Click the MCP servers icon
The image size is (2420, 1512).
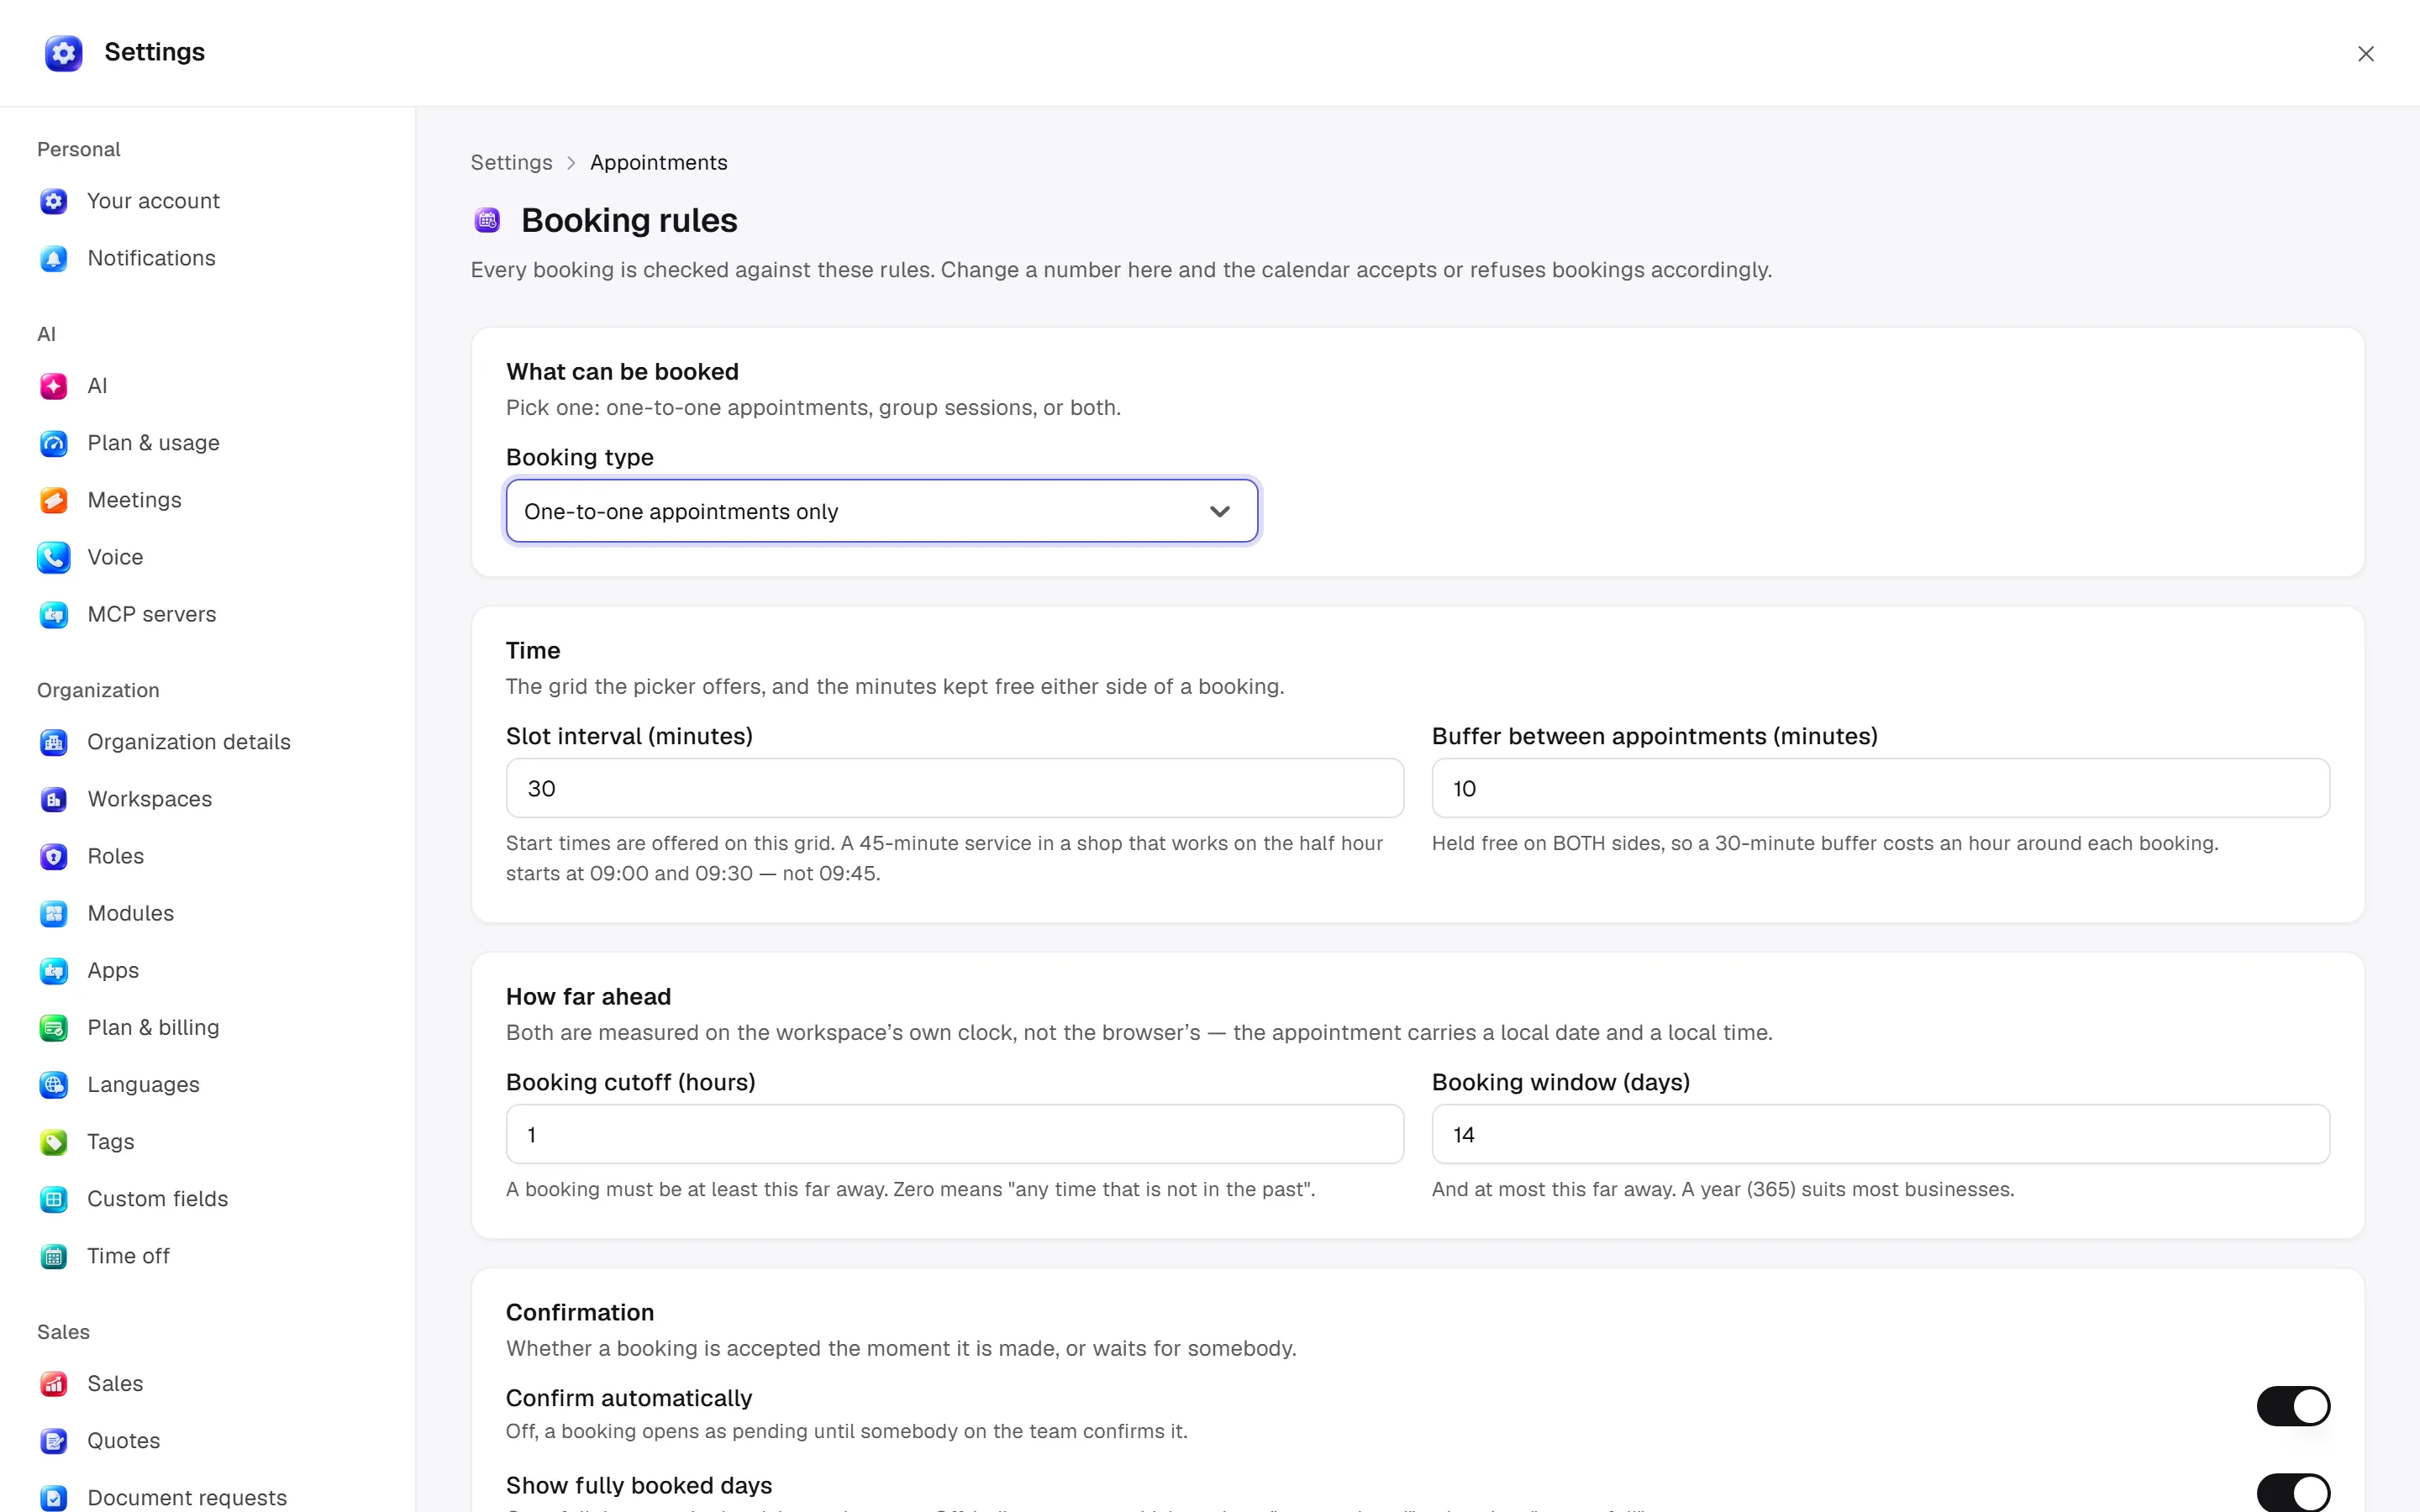tap(54, 614)
